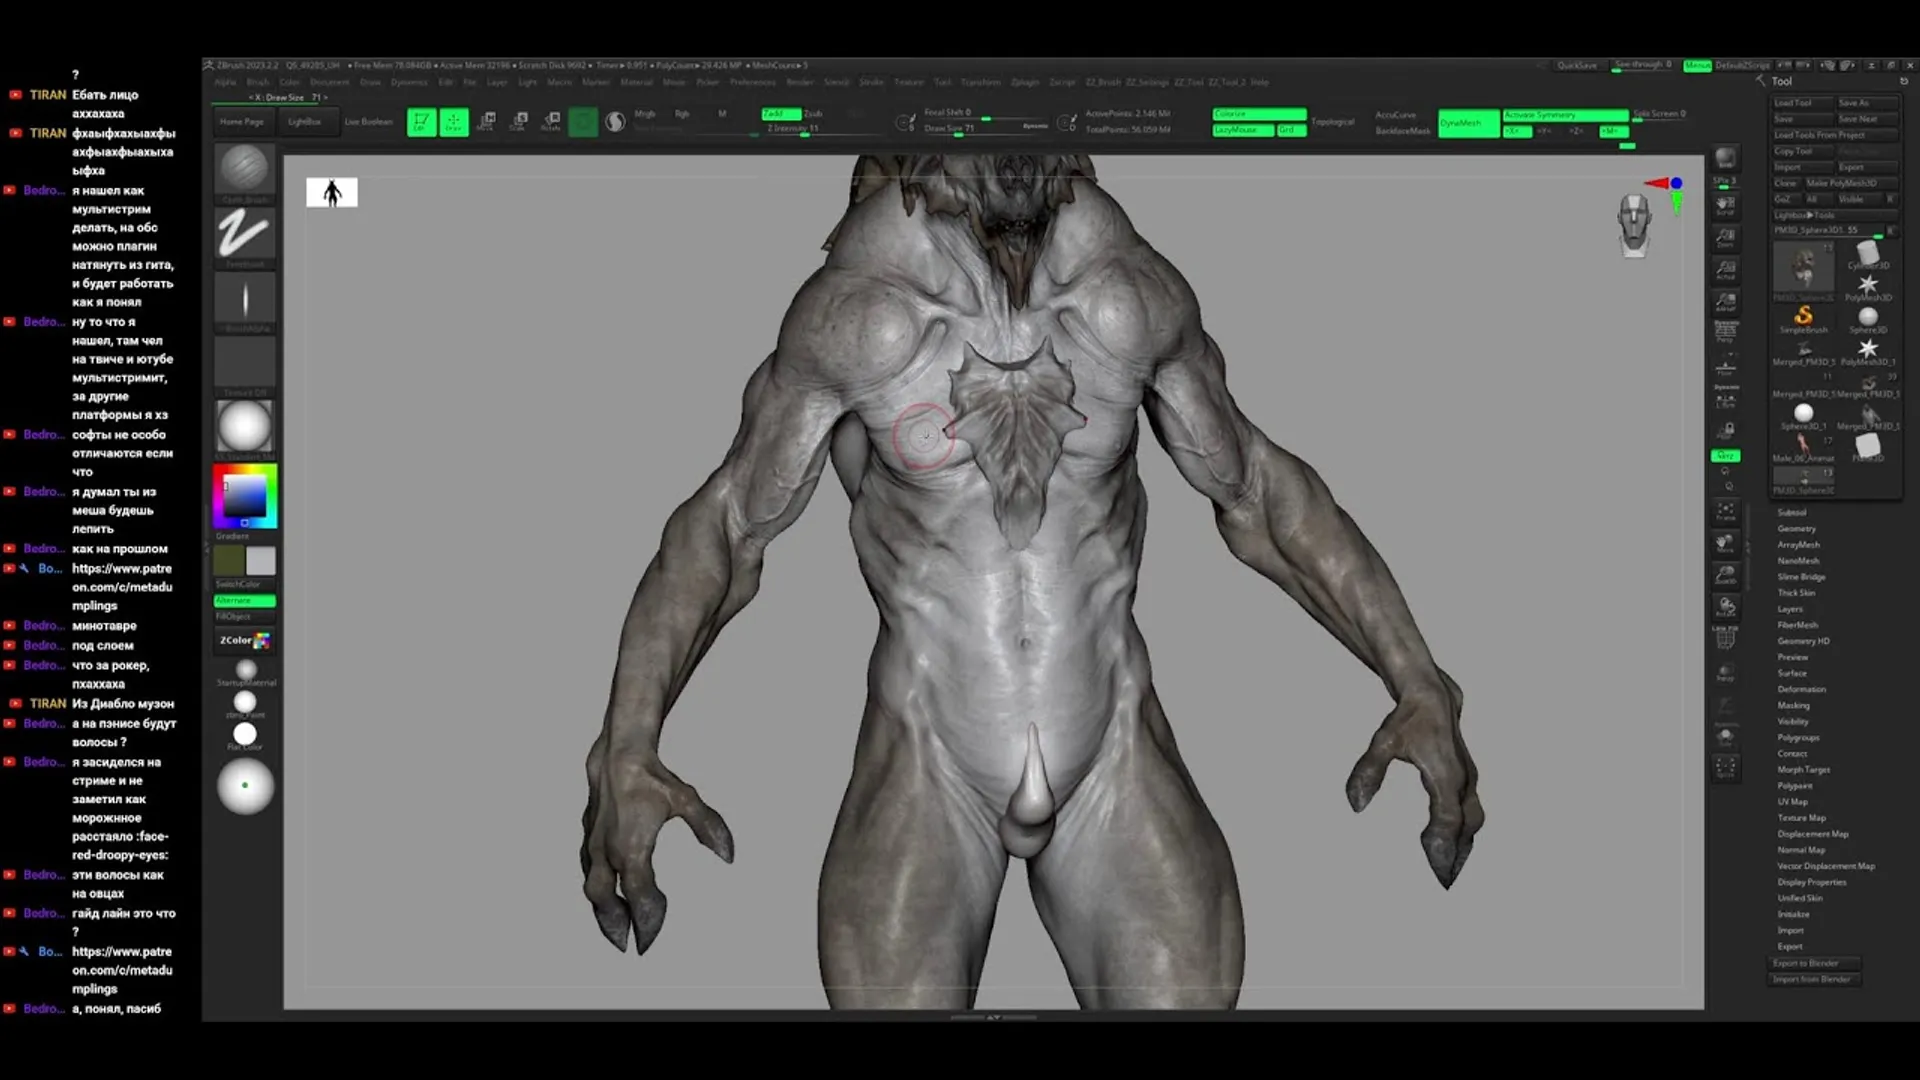Pick the Cylinder3D tool thumbnail
Viewport: 1920px width, 1080px height.
click(1867, 254)
